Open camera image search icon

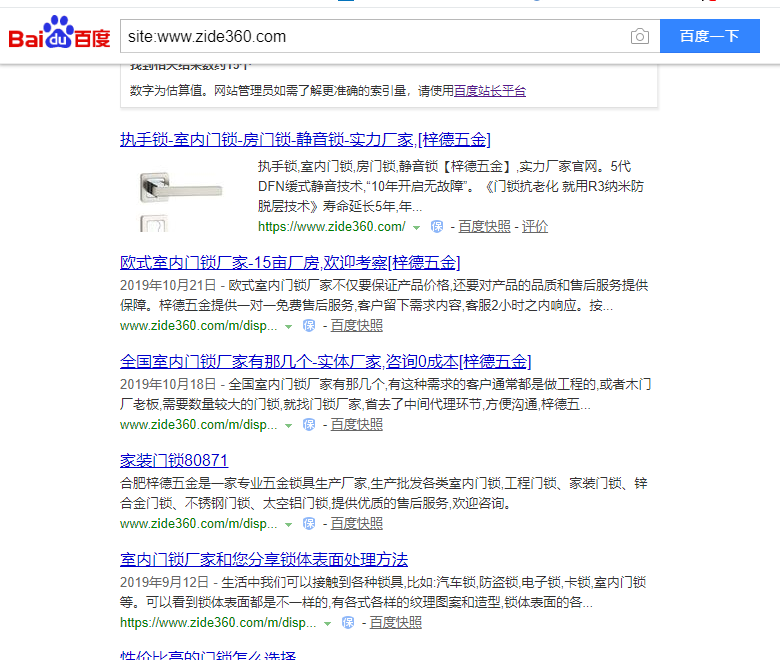pos(640,36)
